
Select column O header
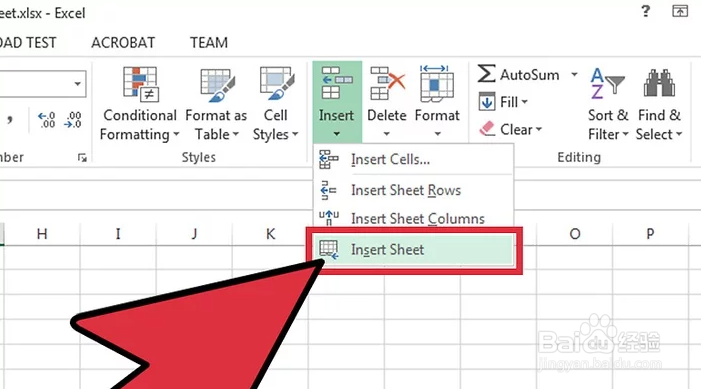pos(575,234)
